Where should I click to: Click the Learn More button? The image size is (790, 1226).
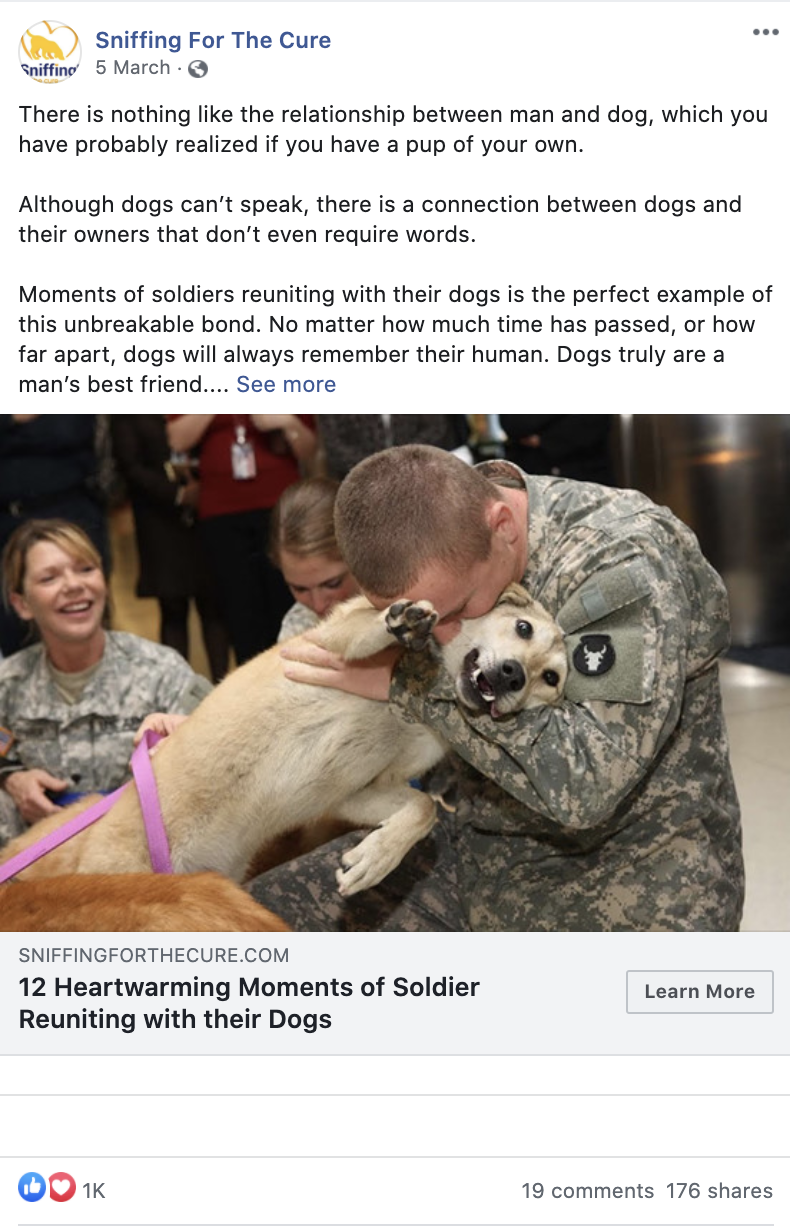click(700, 992)
